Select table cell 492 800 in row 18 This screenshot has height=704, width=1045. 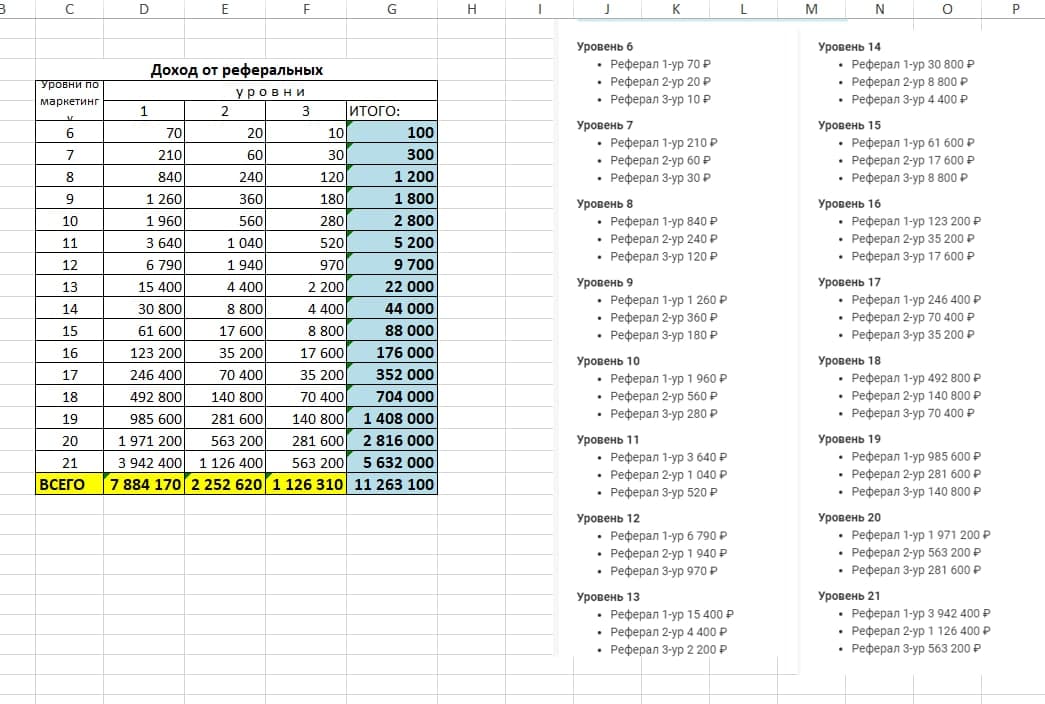pos(144,397)
